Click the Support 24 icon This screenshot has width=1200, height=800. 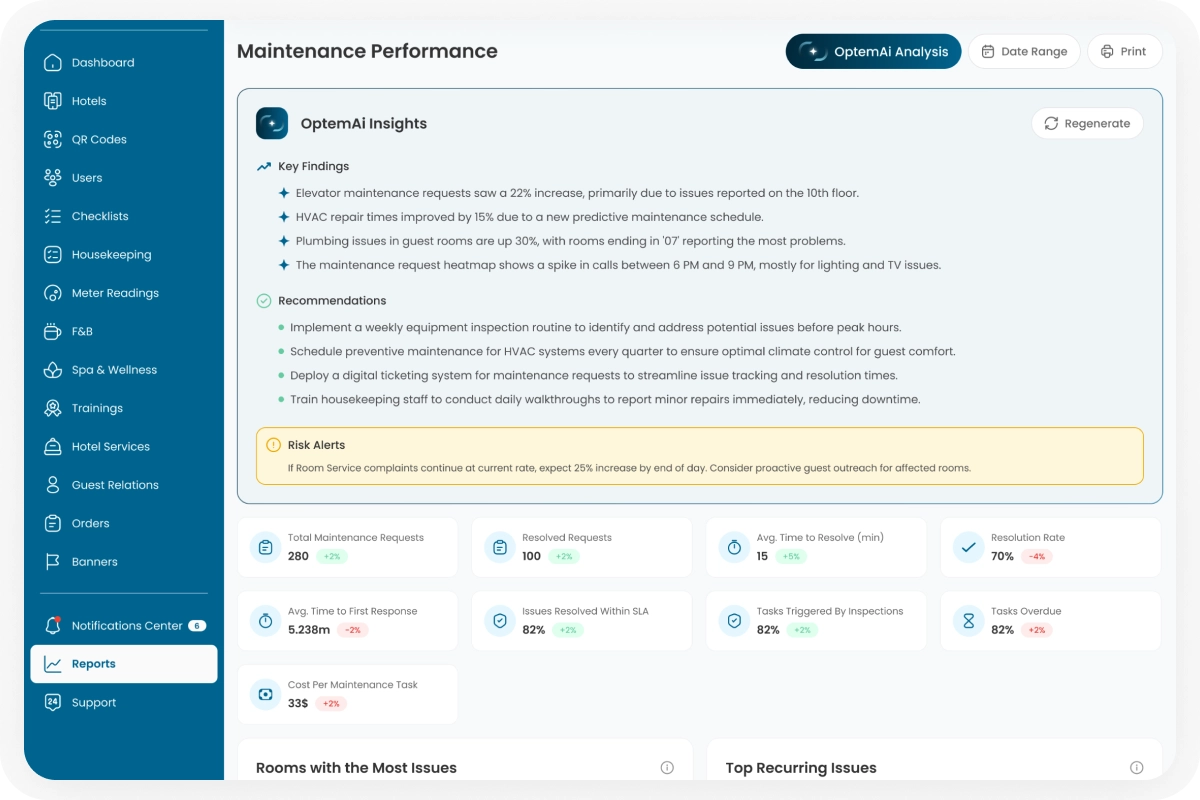[53, 703]
